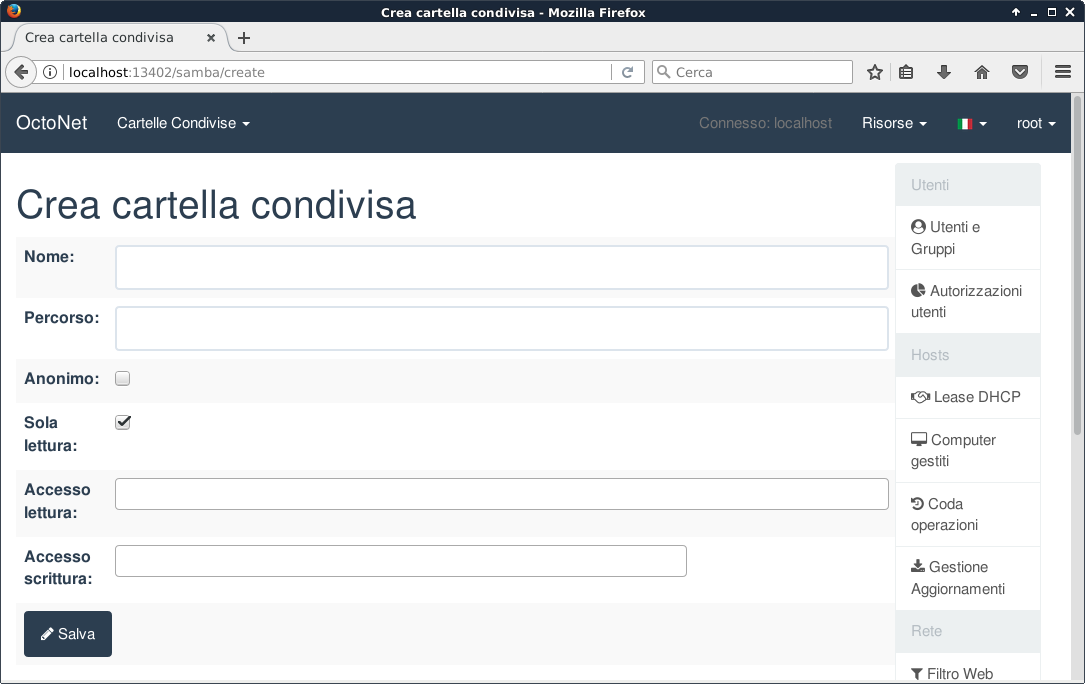This screenshot has width=1085, height=684.
Task: Click the Autorizzazioni utenti pie icon
Action: pos(918,291)
